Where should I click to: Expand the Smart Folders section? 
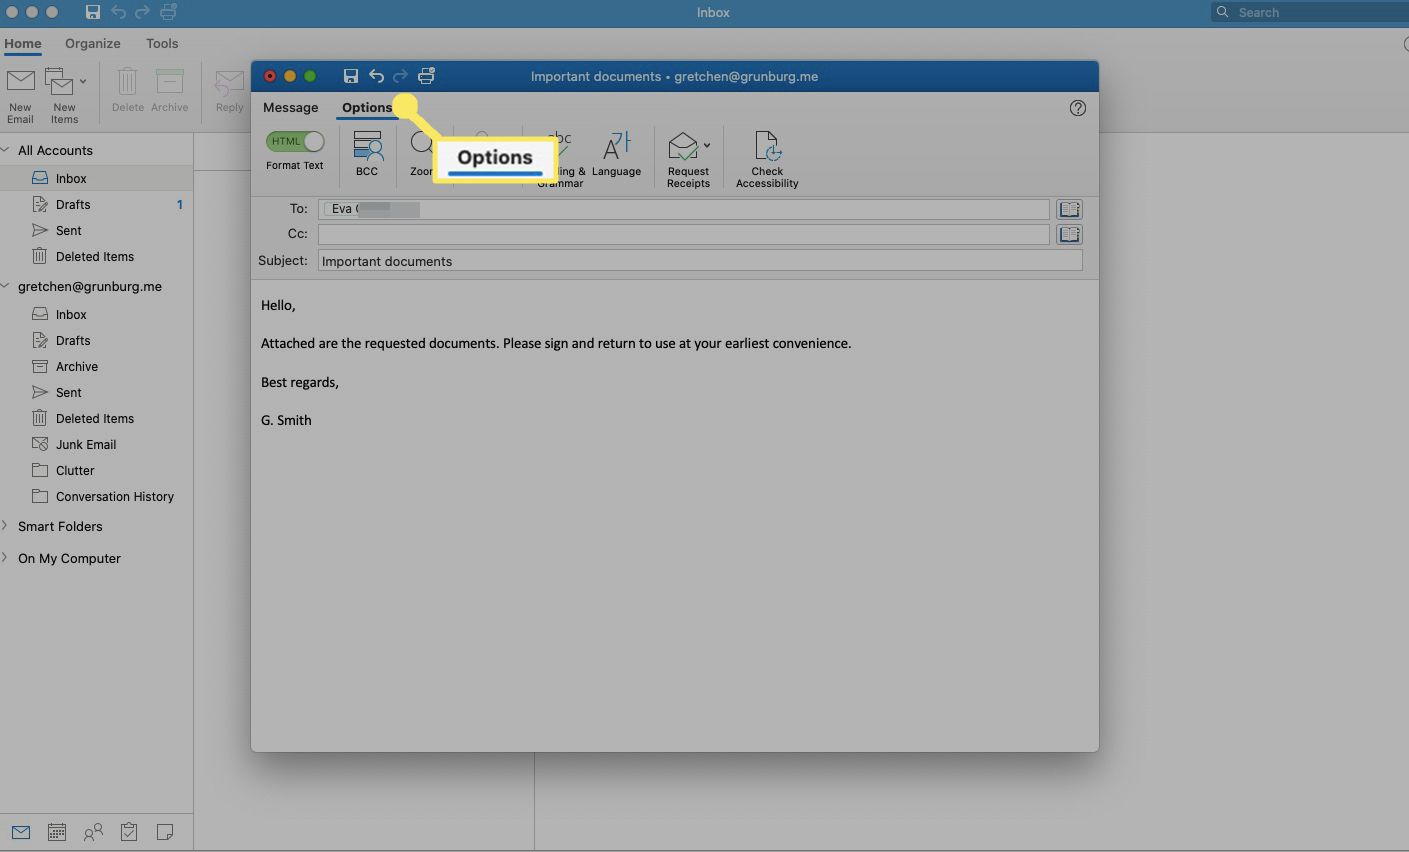pyautogui.click(x=5, y=526)
